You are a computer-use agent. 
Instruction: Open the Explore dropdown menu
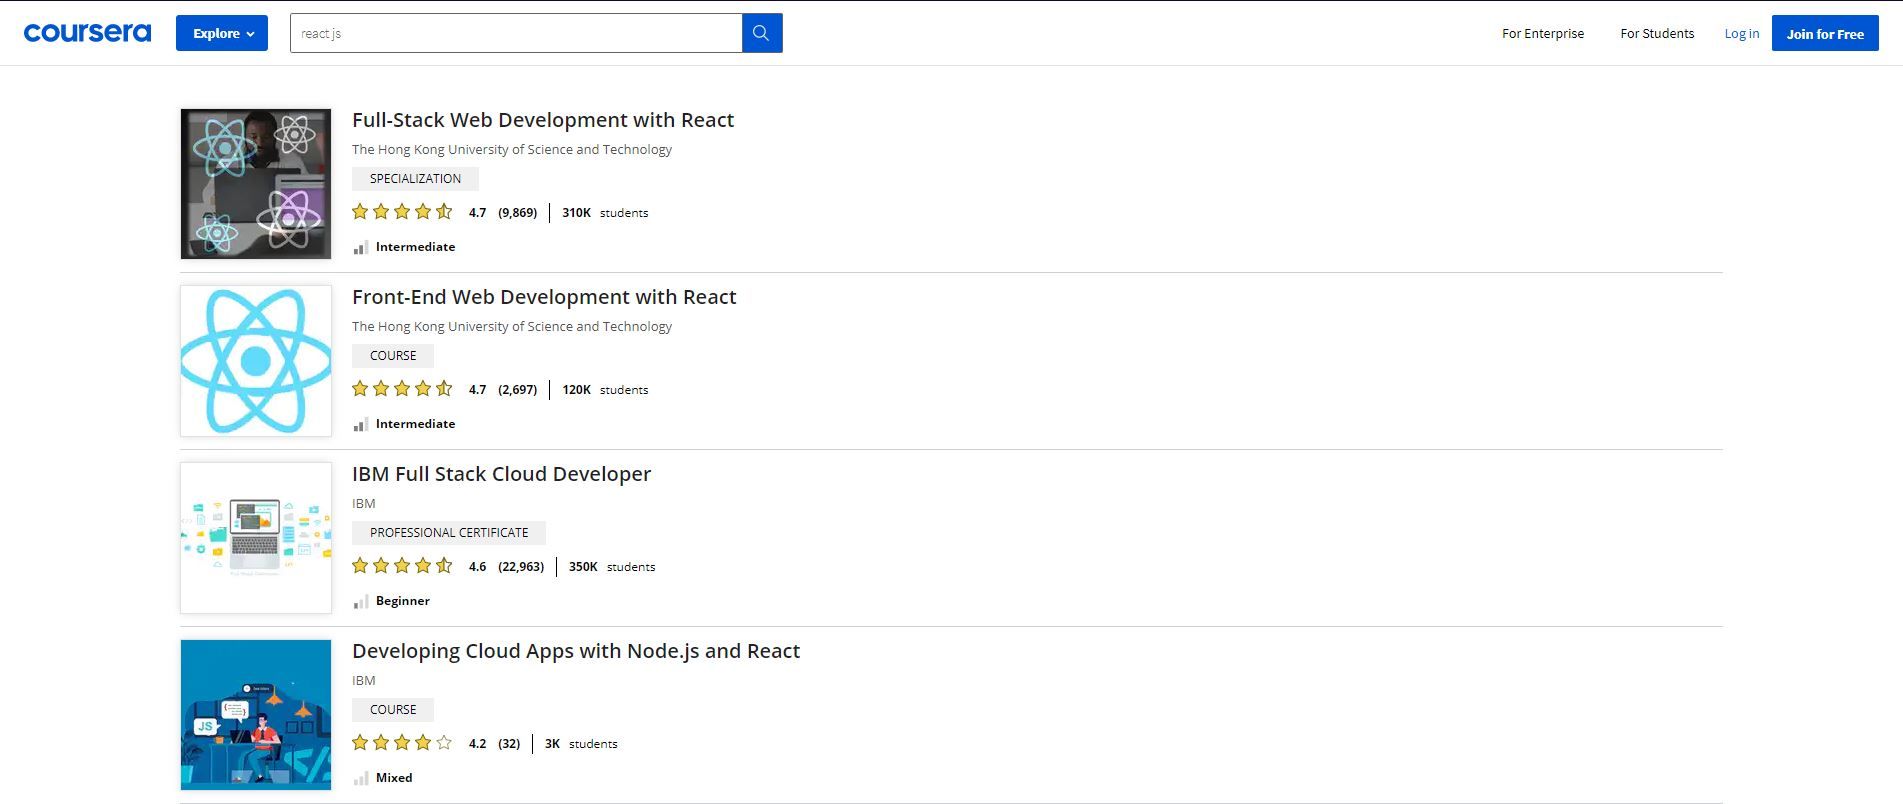[222, 33]
